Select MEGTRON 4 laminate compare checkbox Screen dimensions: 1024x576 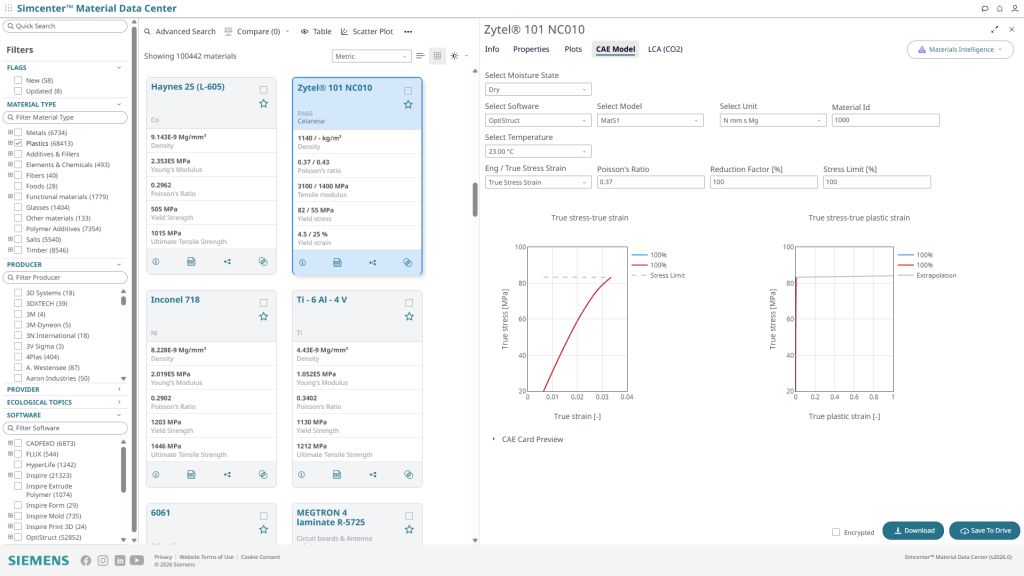click(409, 516)
